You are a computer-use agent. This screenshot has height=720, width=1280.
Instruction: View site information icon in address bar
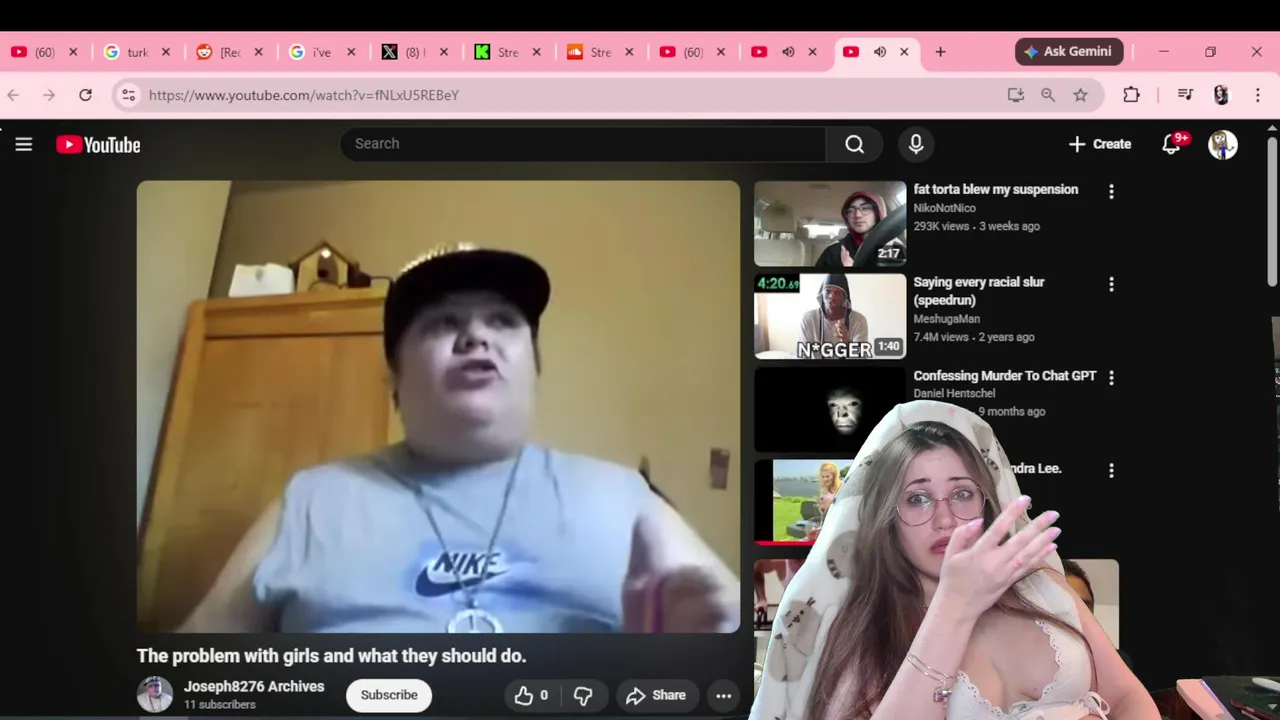(128, 95)
